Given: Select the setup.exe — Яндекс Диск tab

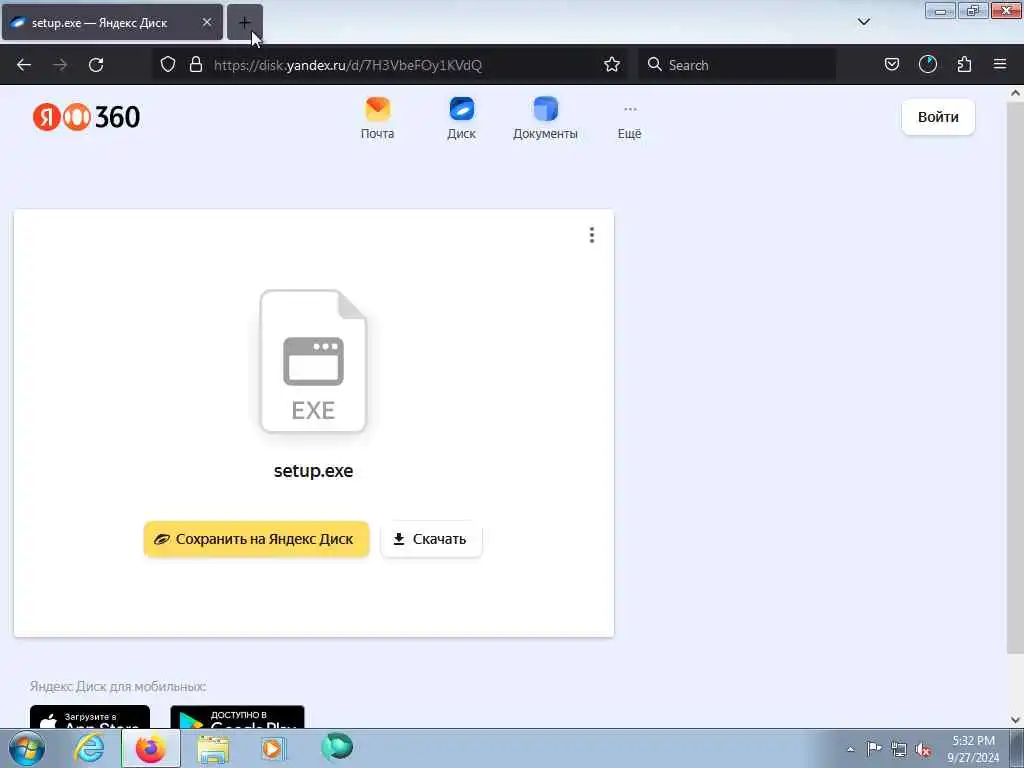Looking at the screenshot, I should (x=112, y=23).
